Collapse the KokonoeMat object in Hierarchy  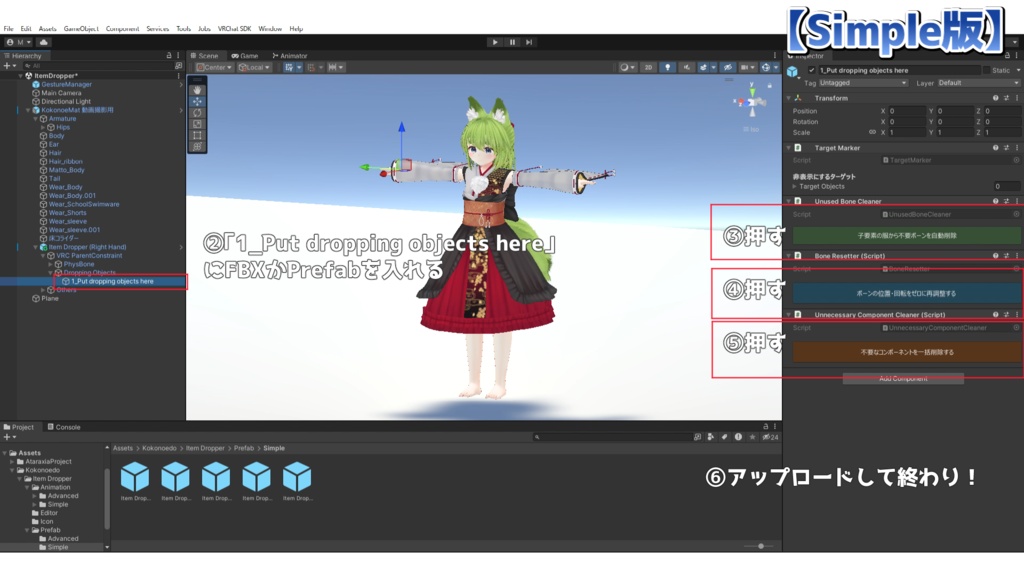28,110
